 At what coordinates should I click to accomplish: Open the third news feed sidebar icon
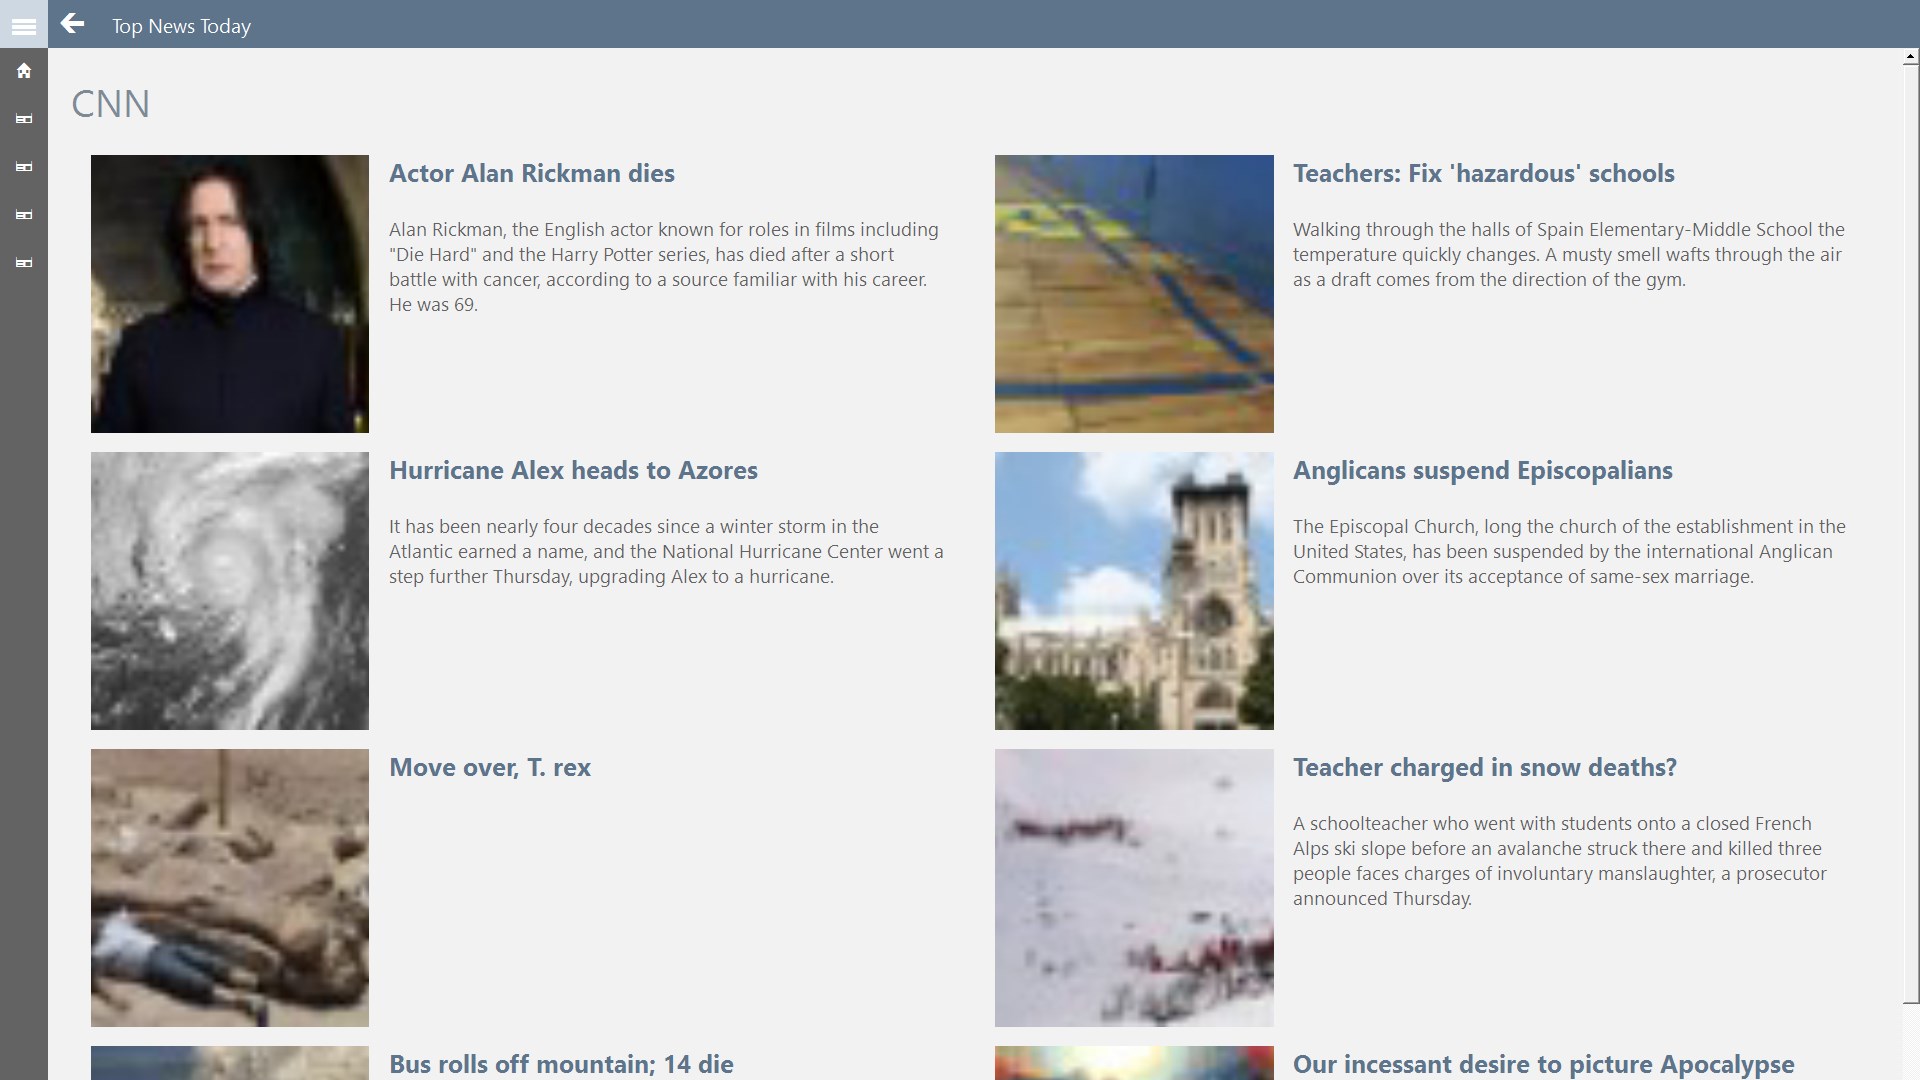tap(24, 215)
